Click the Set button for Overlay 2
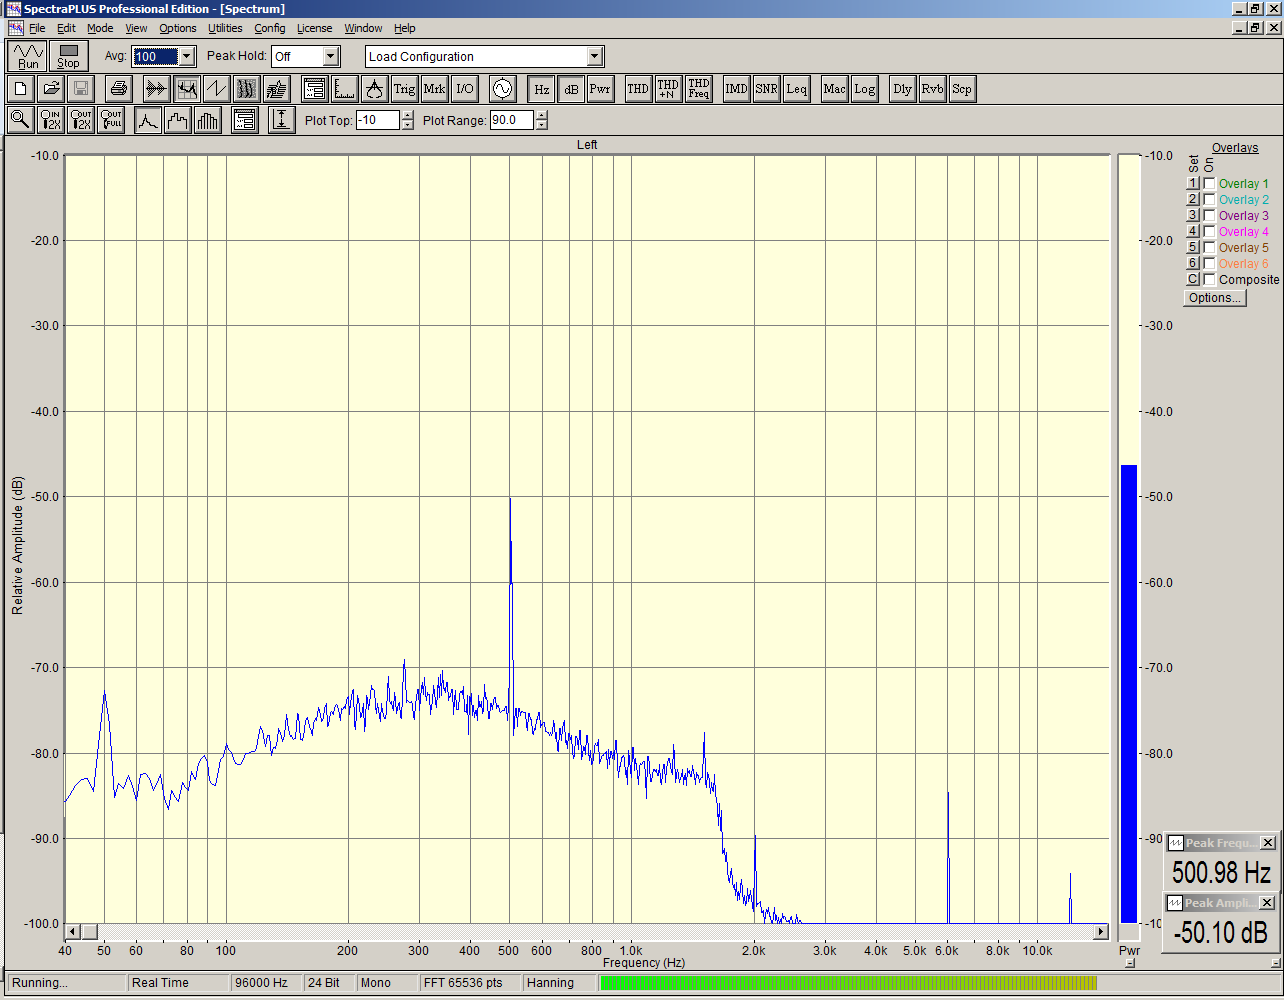The image size is (1284, 1000). 1192,200
